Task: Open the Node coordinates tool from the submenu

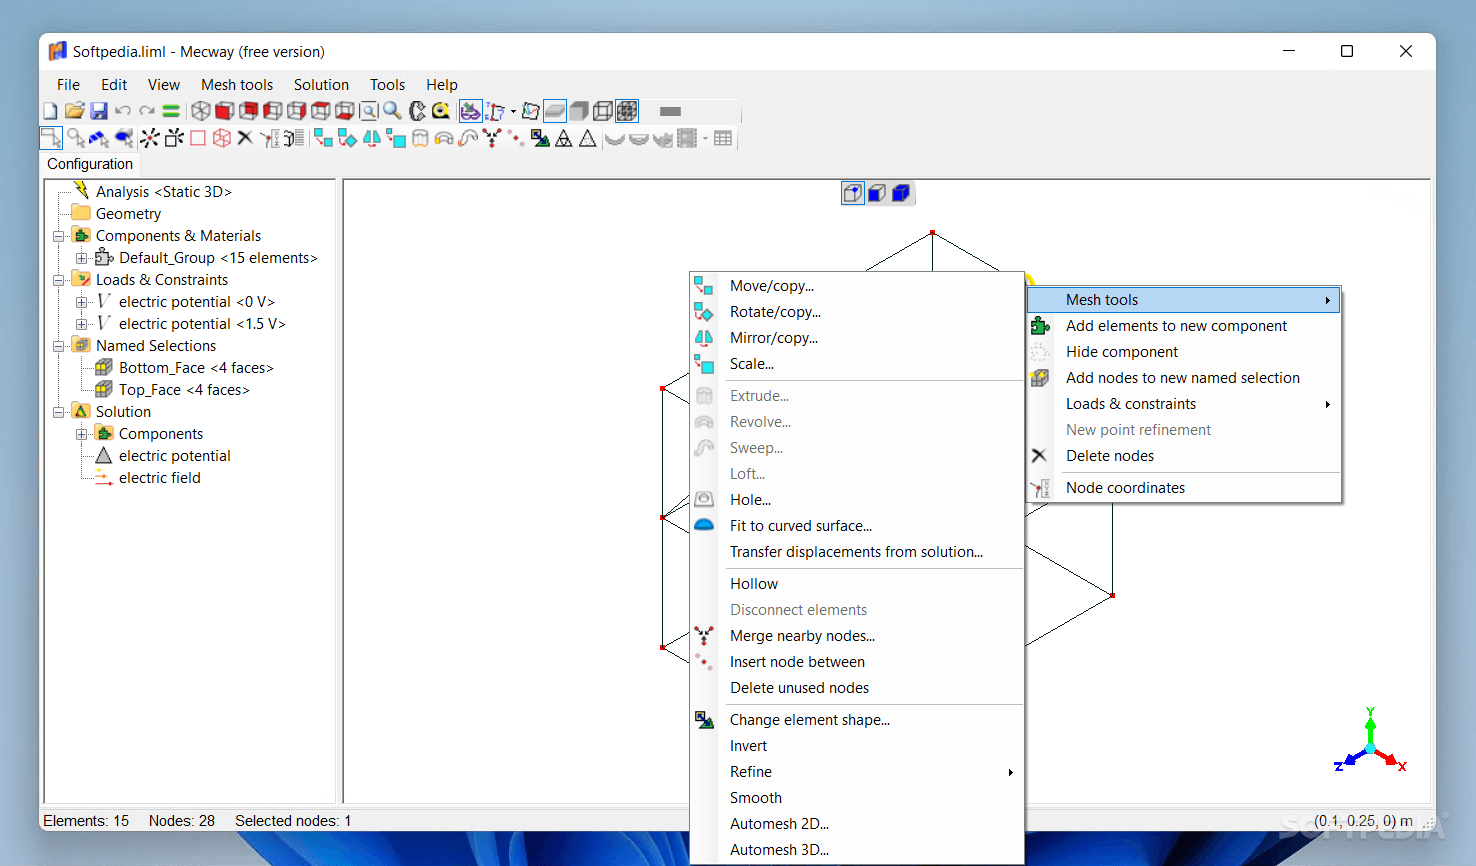Action: point(1125,487)
